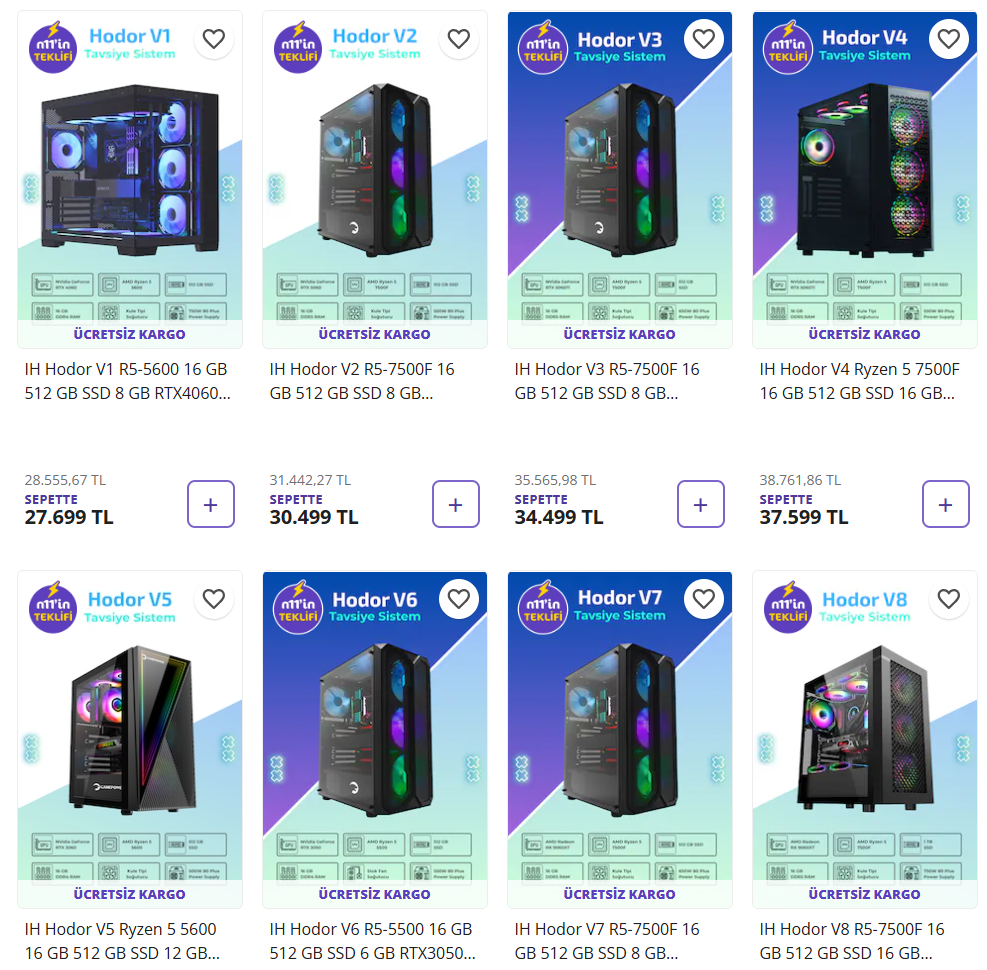Click heart icon on Hodor V5 card
Viewport: 987px width, 970px height.
214,599
